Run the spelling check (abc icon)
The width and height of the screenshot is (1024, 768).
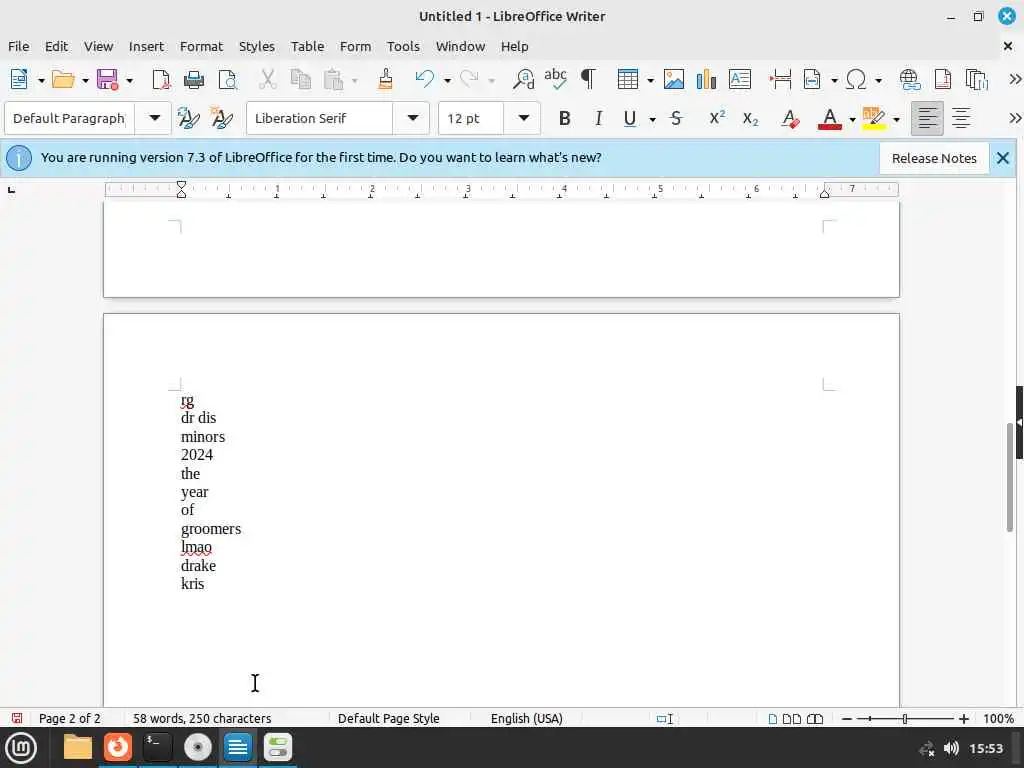[x=556, y=79]
